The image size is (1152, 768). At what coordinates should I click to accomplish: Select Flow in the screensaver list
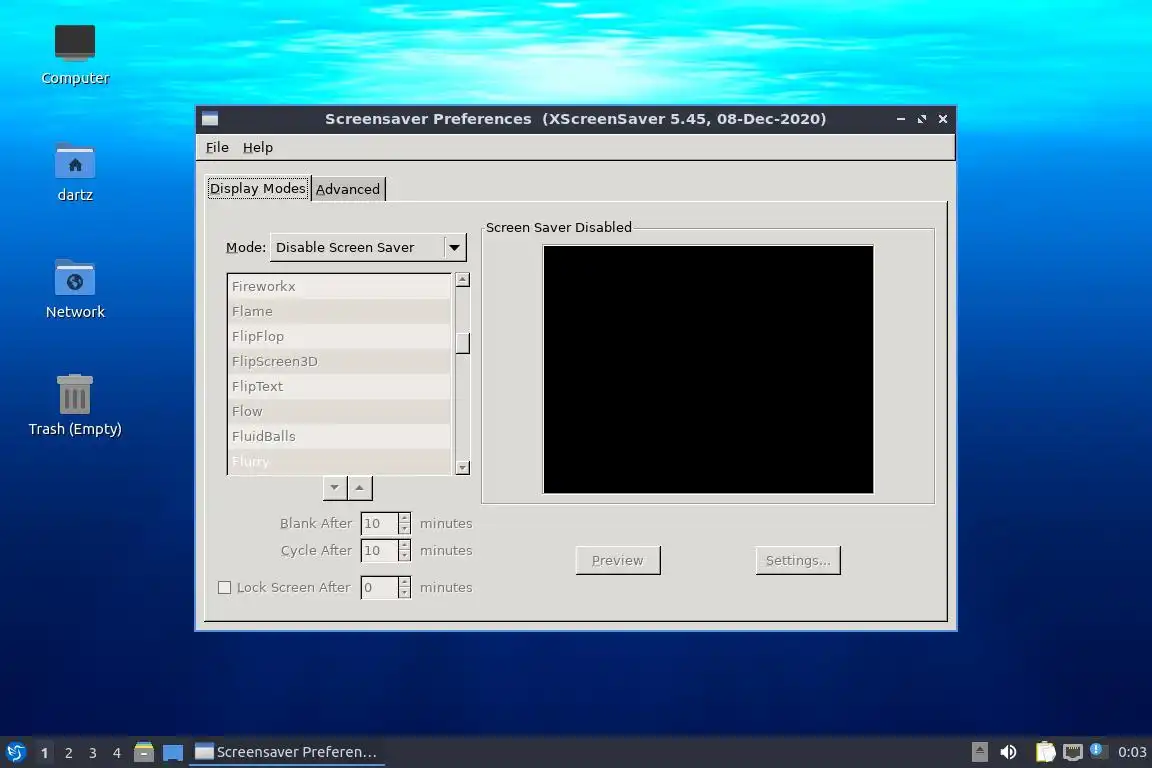(339, 412)
